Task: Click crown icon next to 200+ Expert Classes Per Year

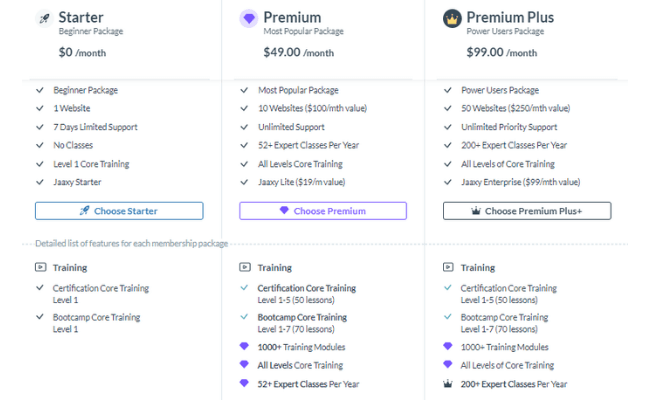Action: point(448,384)
